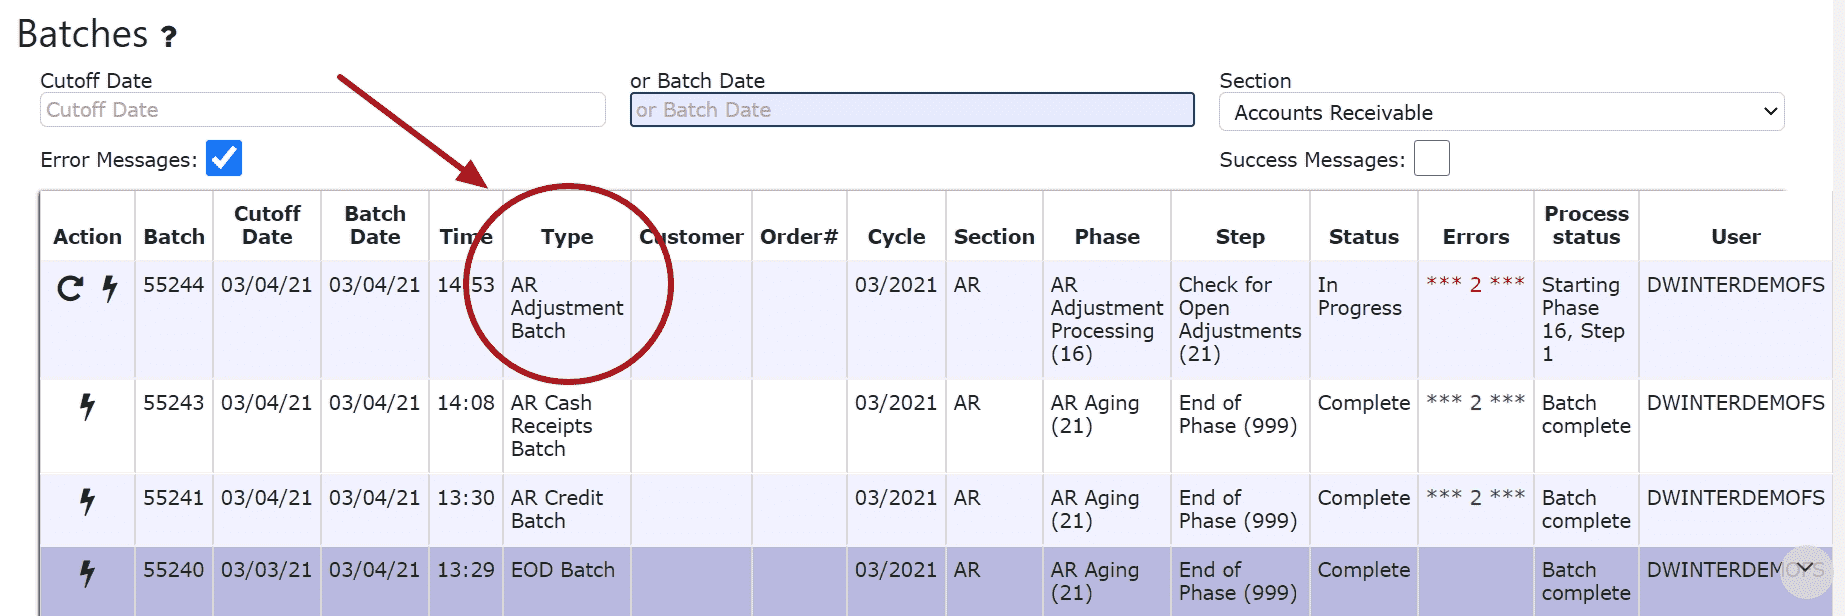Click the Section column header
The height and width of the screenshot is (616, 1845).
tap(994, 237)
